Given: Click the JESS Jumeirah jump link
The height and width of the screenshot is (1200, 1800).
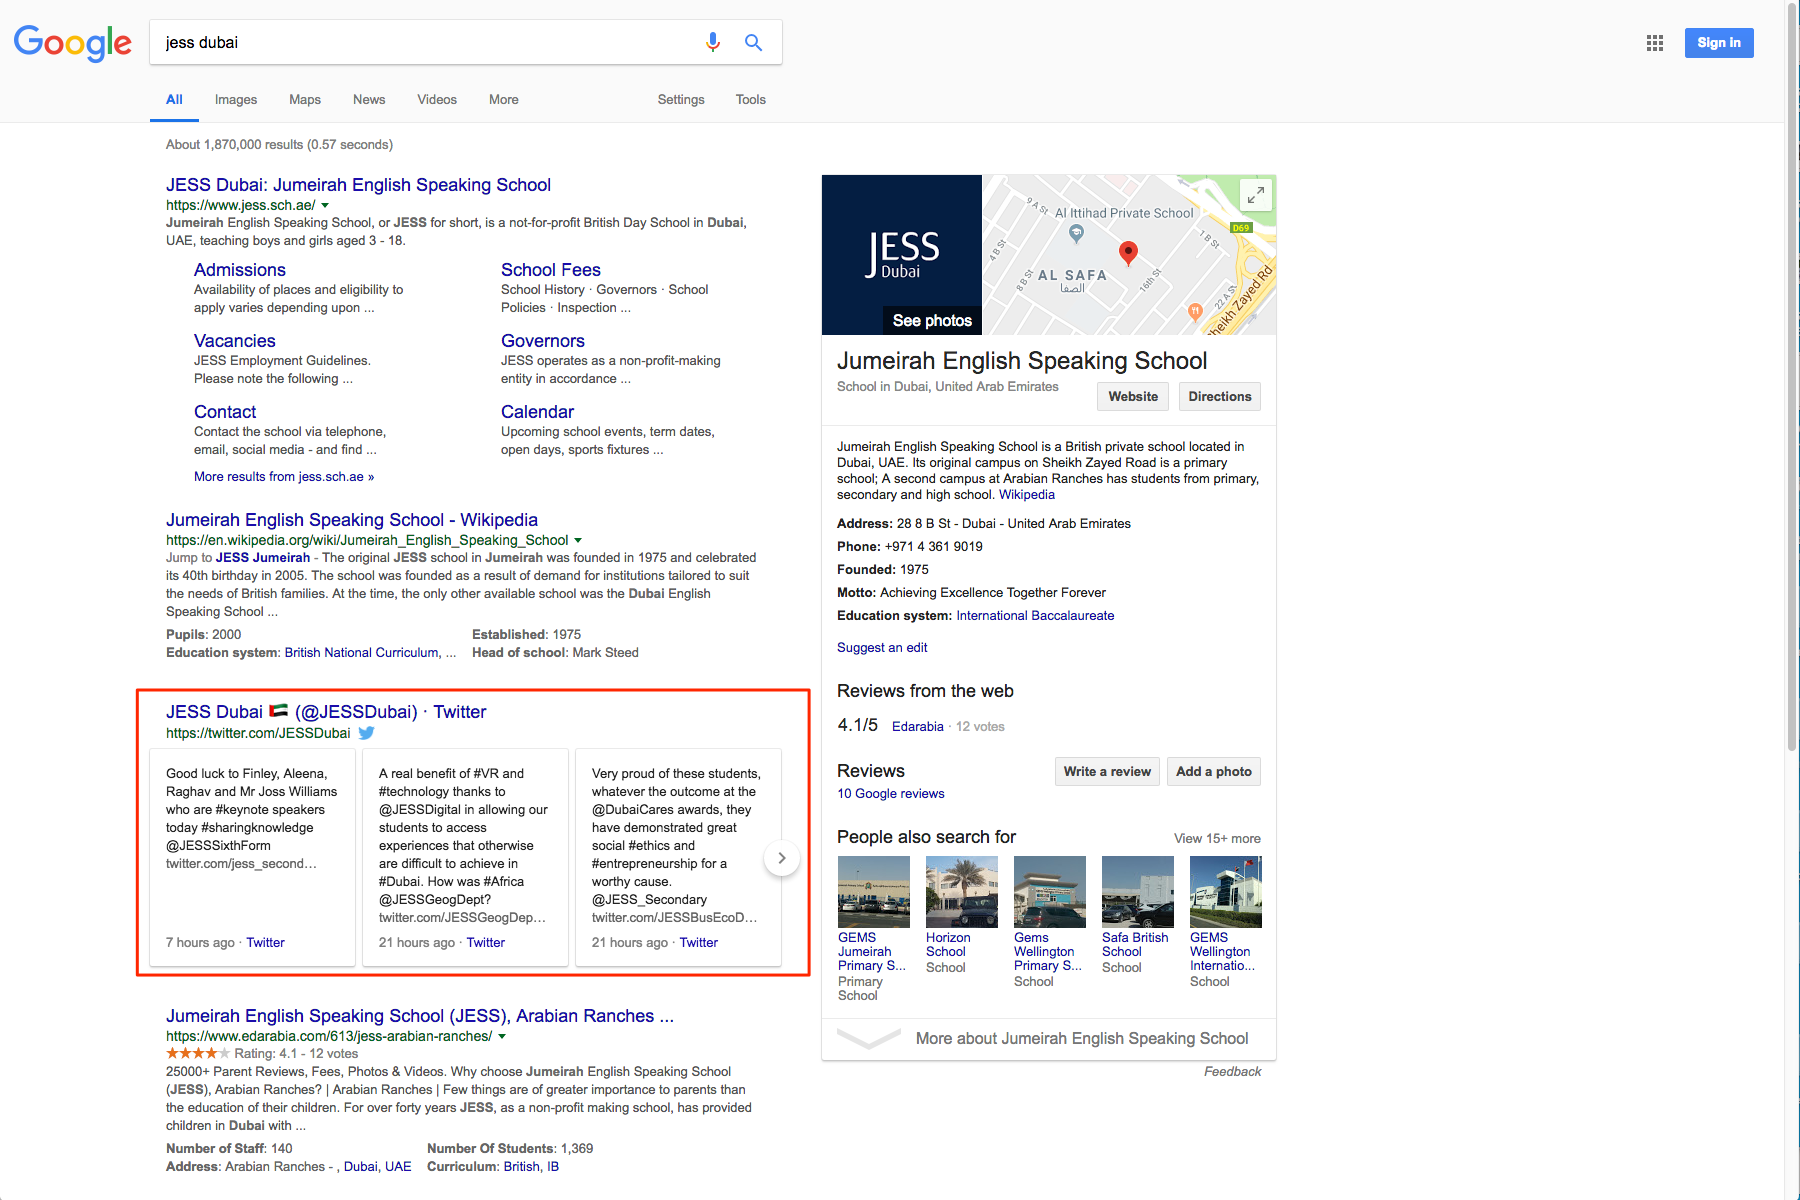Looking at the screenshot, I should click(x=263, y=558).
